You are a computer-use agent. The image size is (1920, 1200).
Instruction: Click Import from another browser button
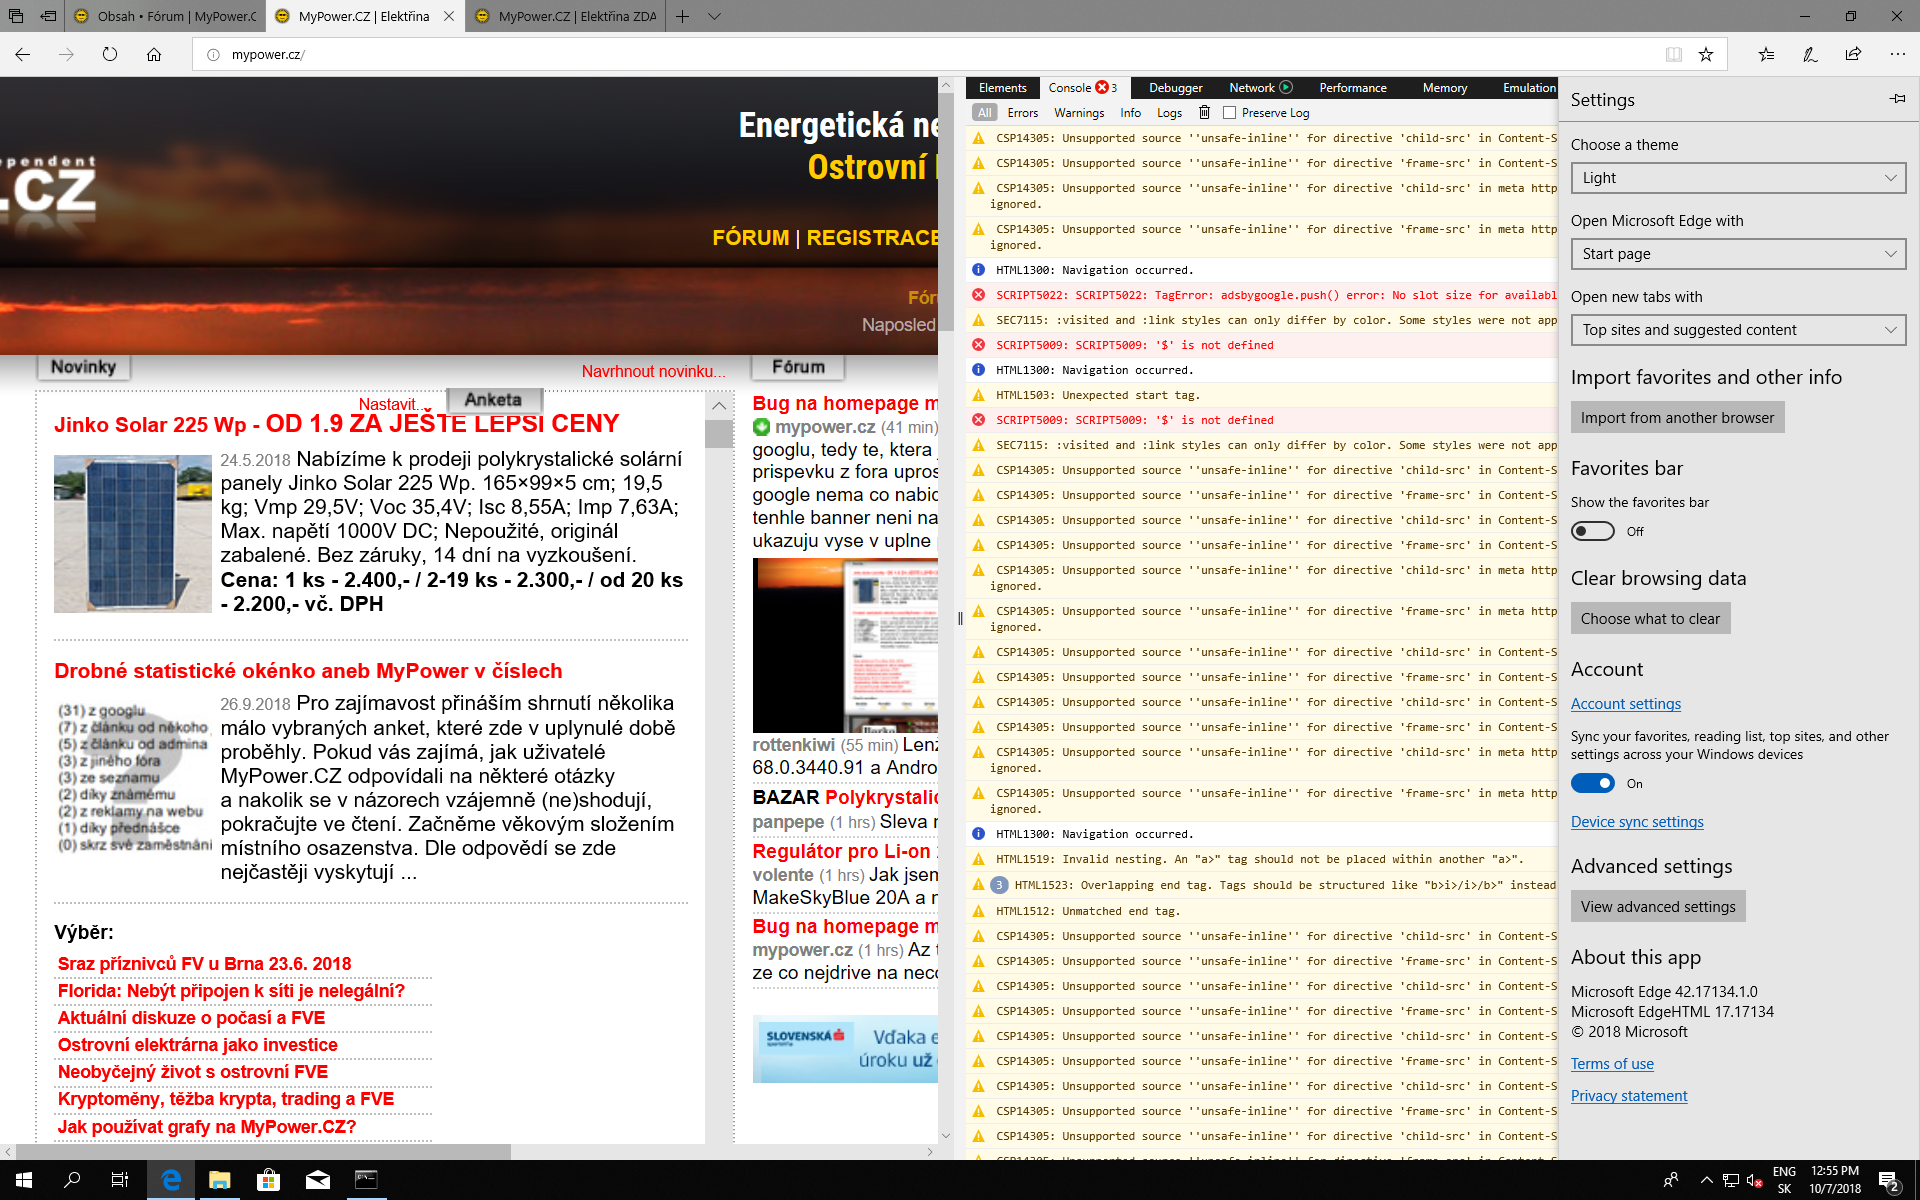click(1677, 418)
